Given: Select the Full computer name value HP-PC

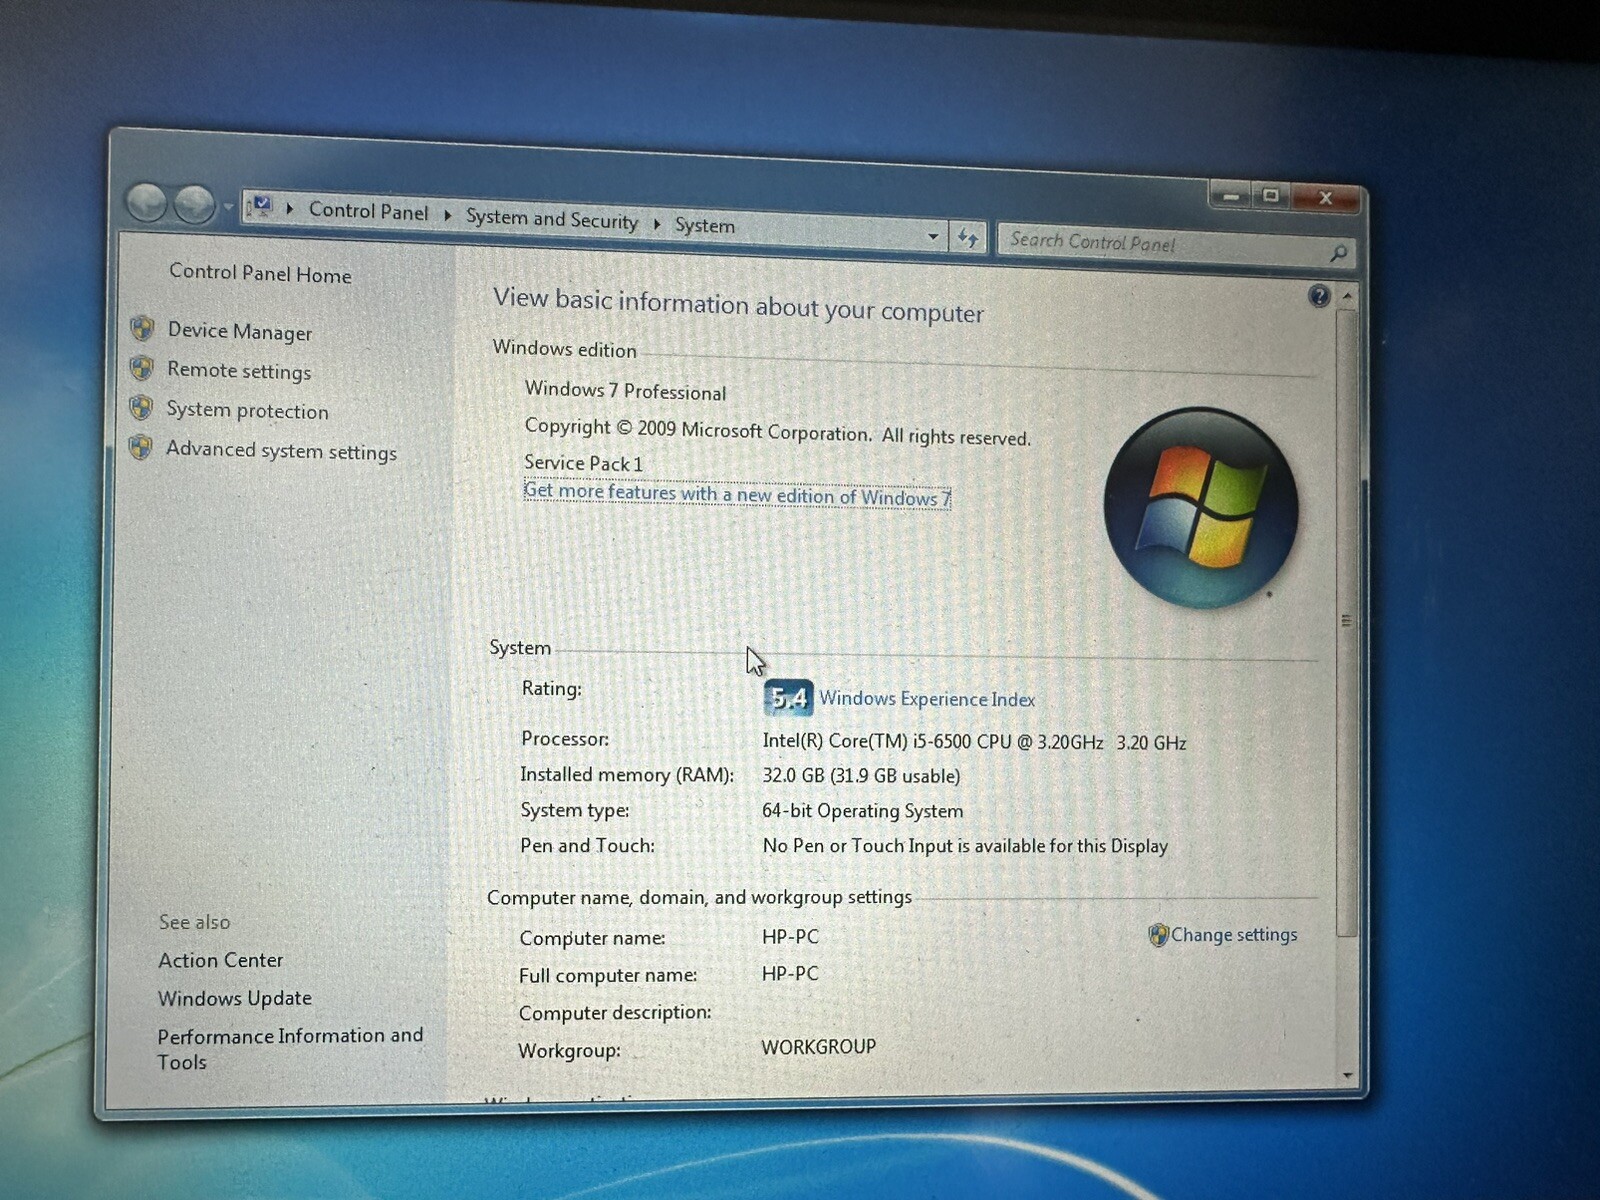Looking at the screenshot, I should coord(790,973).
